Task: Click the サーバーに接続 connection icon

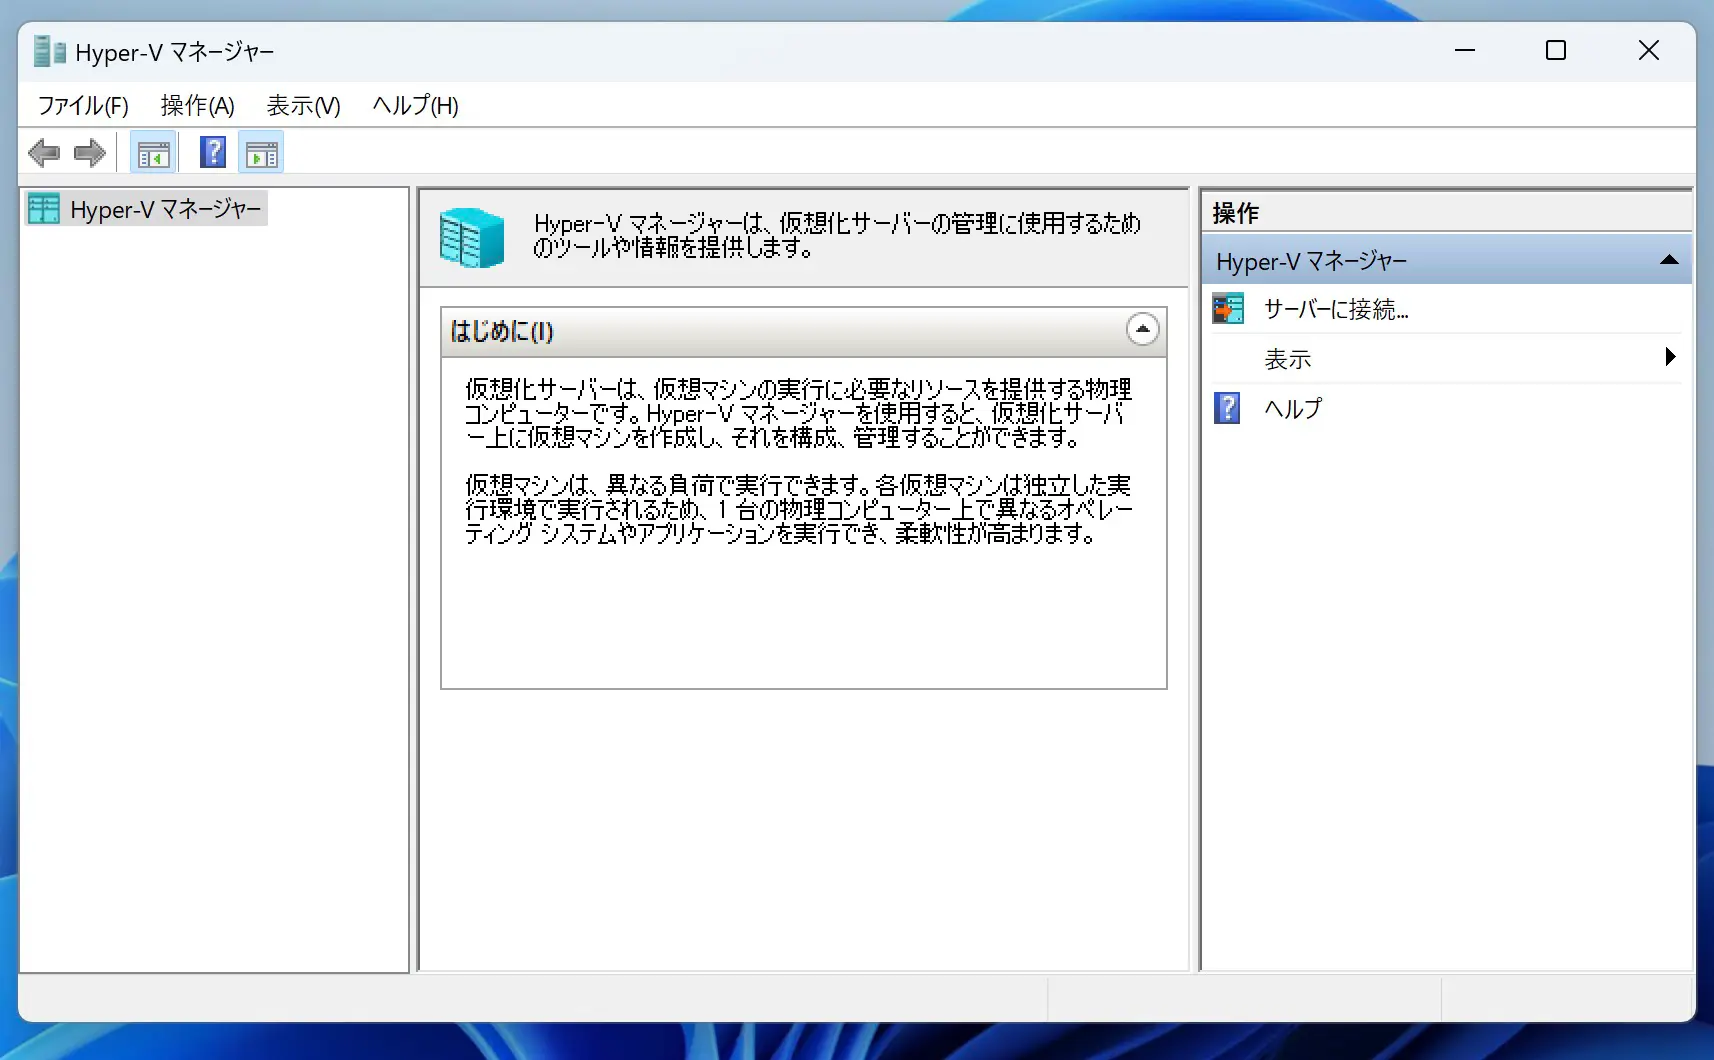Action: point(1228,308)
